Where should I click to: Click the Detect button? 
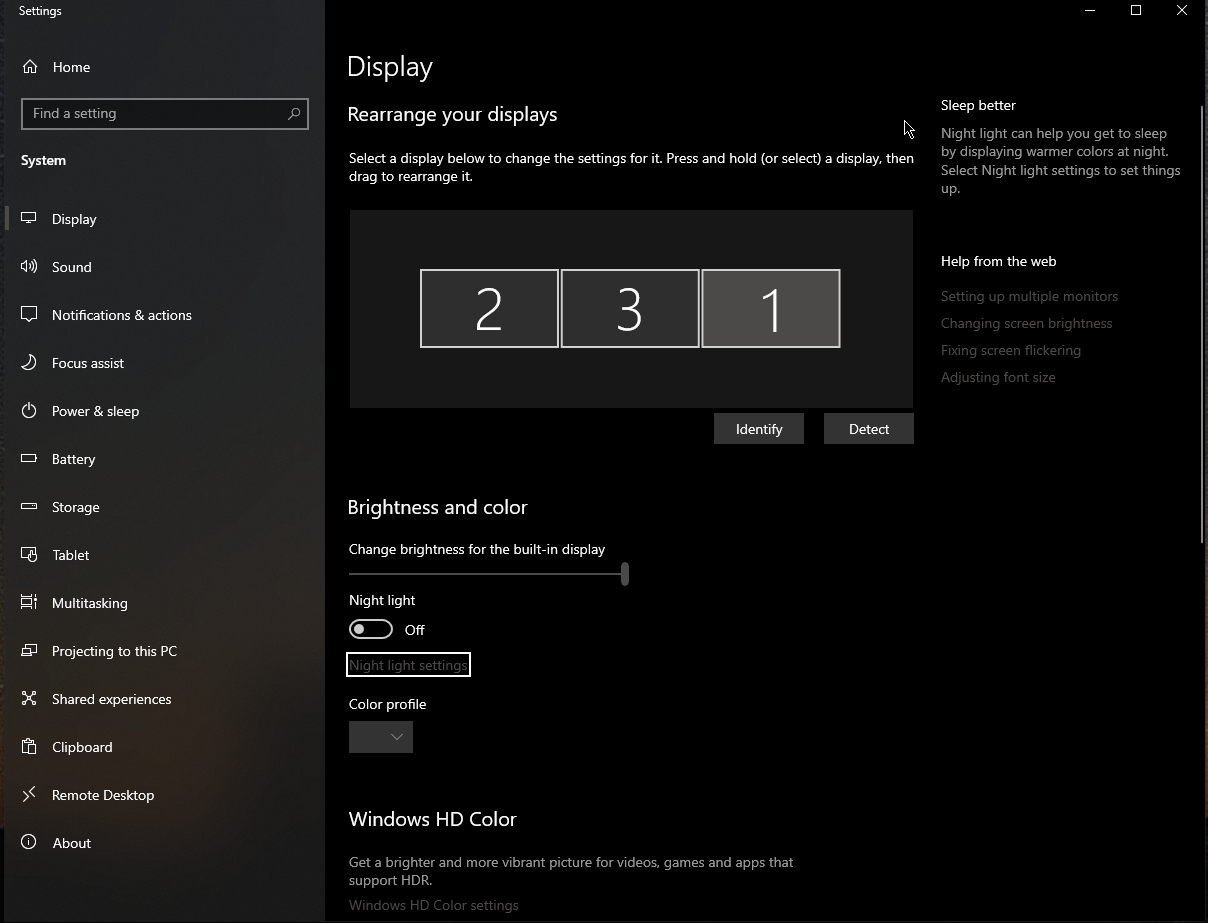[x=869, y=429]
